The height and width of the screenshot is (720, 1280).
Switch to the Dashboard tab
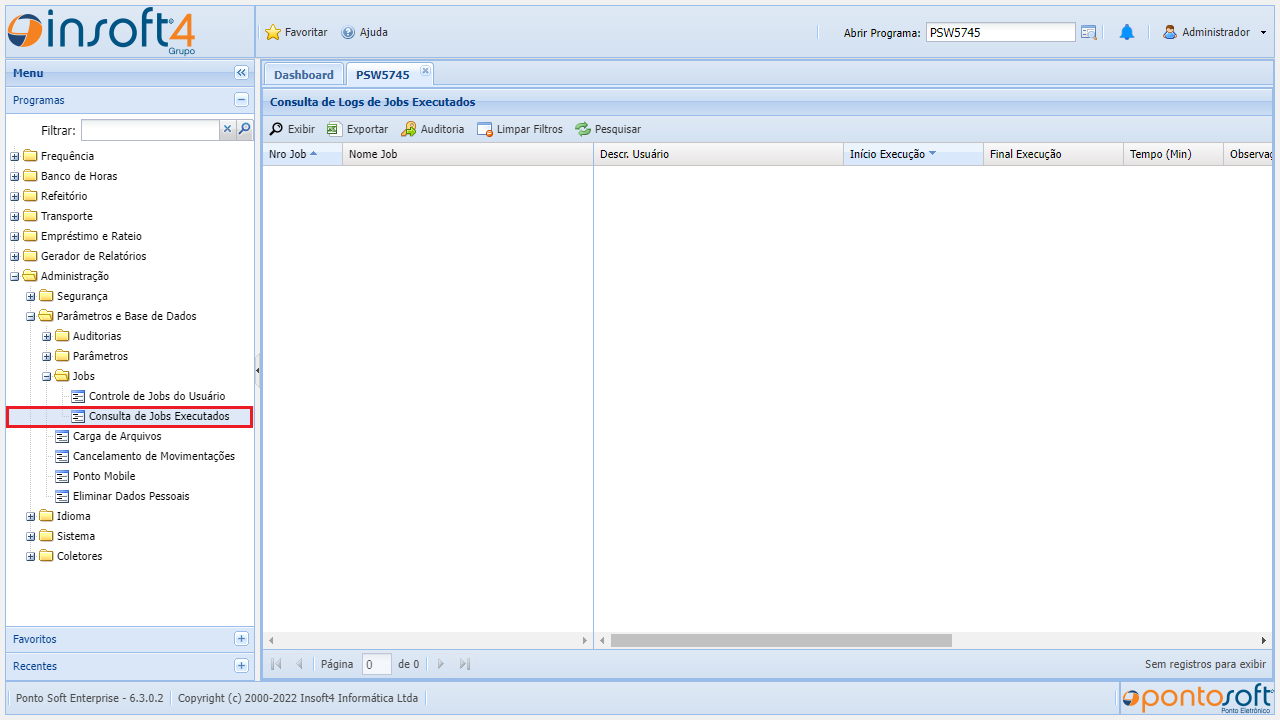coord(304,75)
